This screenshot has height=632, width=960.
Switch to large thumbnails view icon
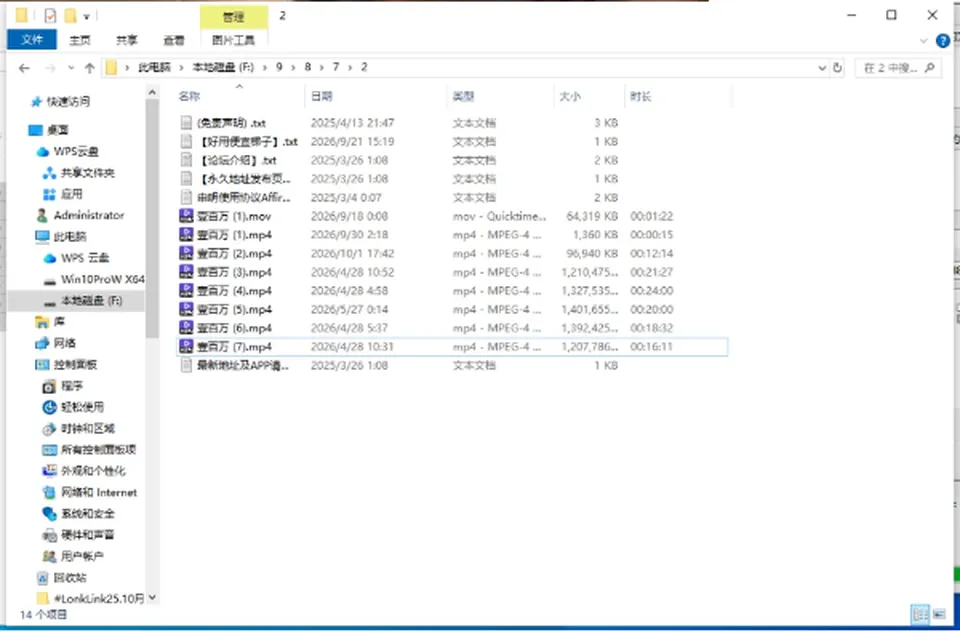tap(939, 614)
